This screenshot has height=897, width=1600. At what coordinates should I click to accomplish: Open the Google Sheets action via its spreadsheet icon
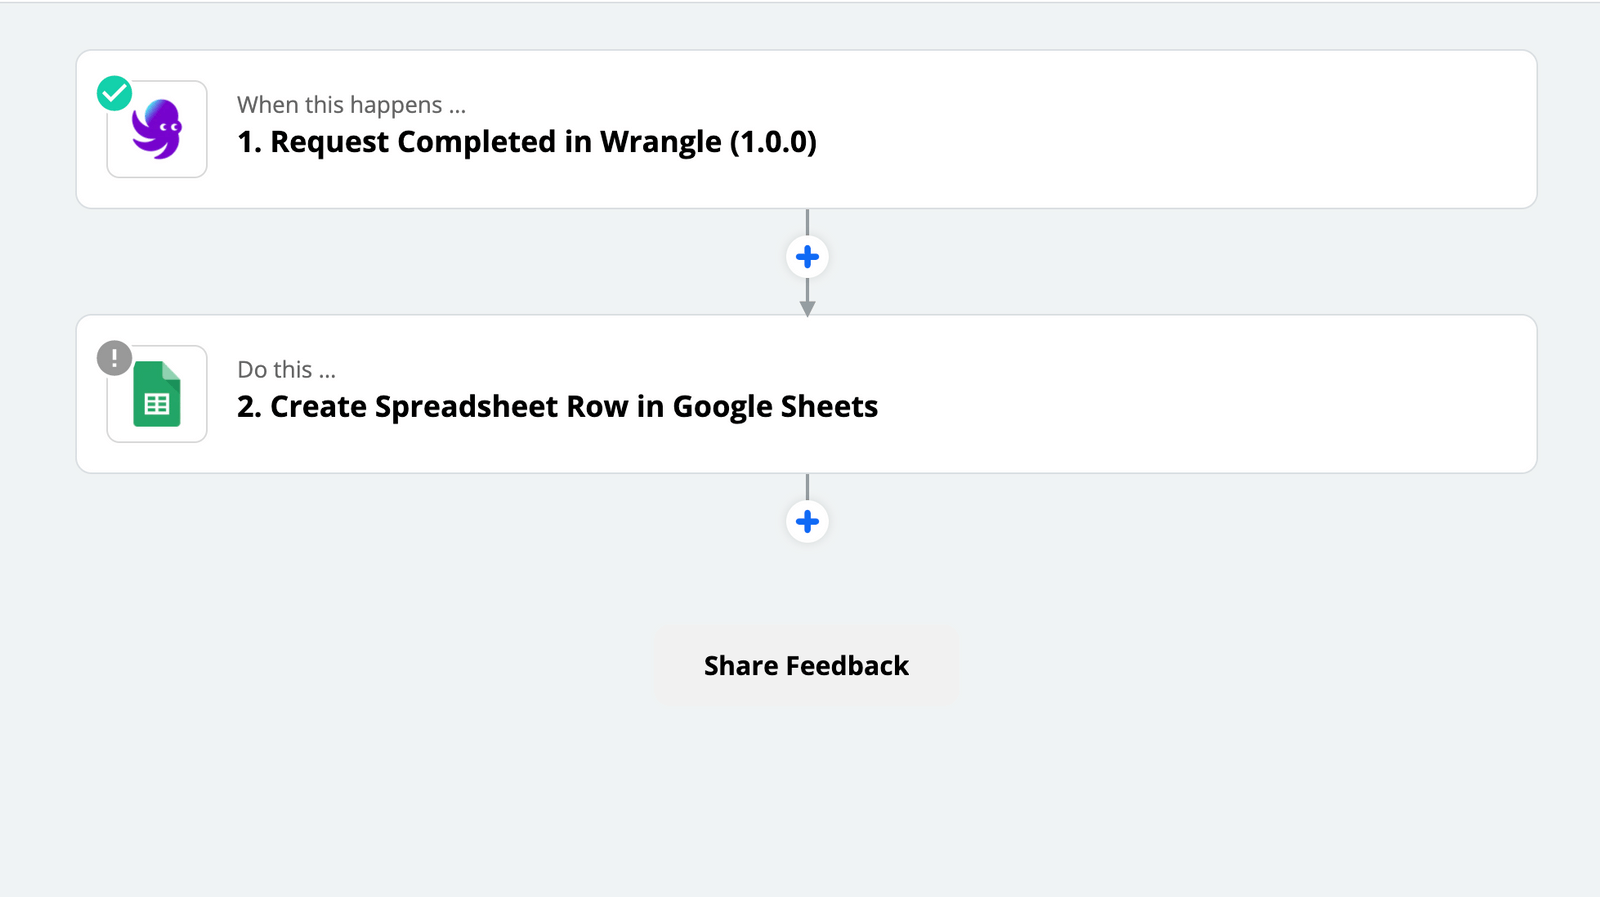[156, 393]
